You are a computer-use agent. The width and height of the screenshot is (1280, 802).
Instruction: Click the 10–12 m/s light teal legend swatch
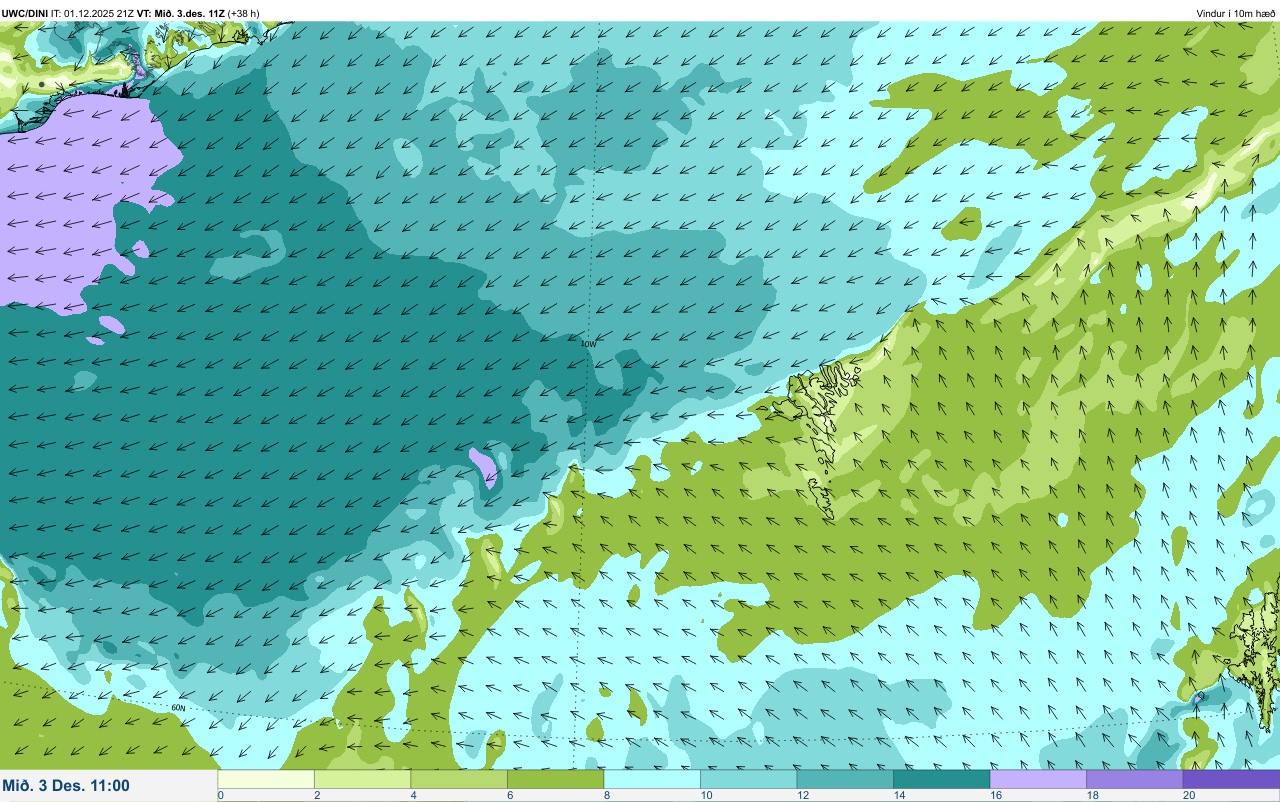click(x=748, y=779)
